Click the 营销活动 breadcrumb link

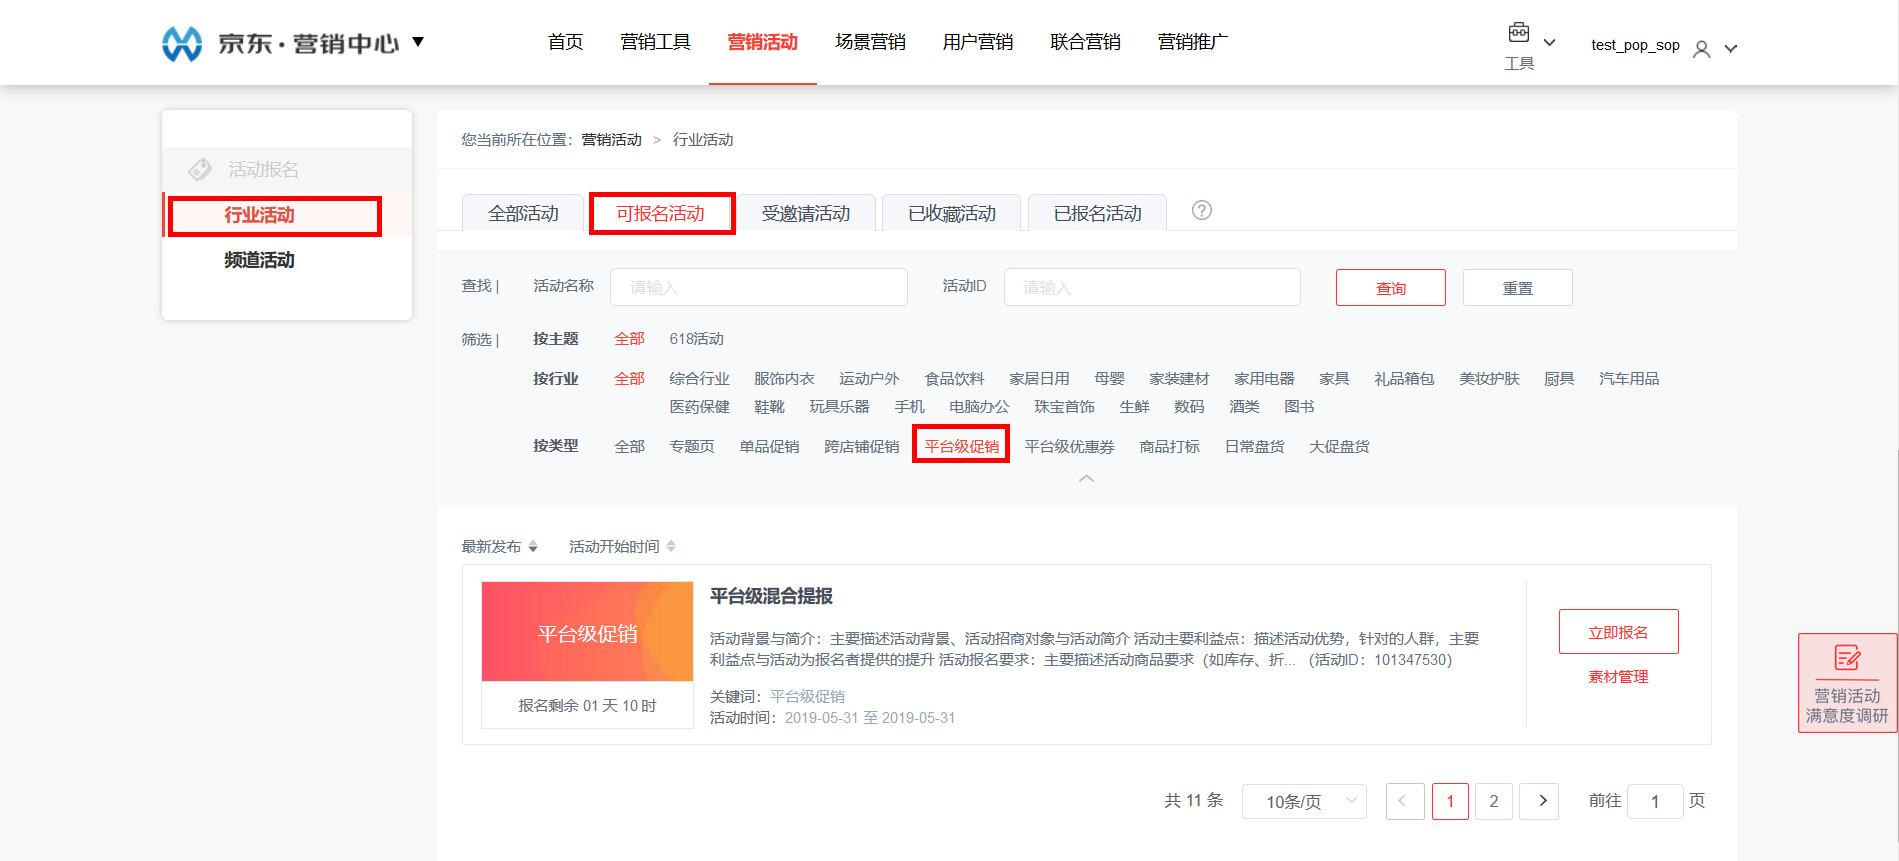click(611, 140)
